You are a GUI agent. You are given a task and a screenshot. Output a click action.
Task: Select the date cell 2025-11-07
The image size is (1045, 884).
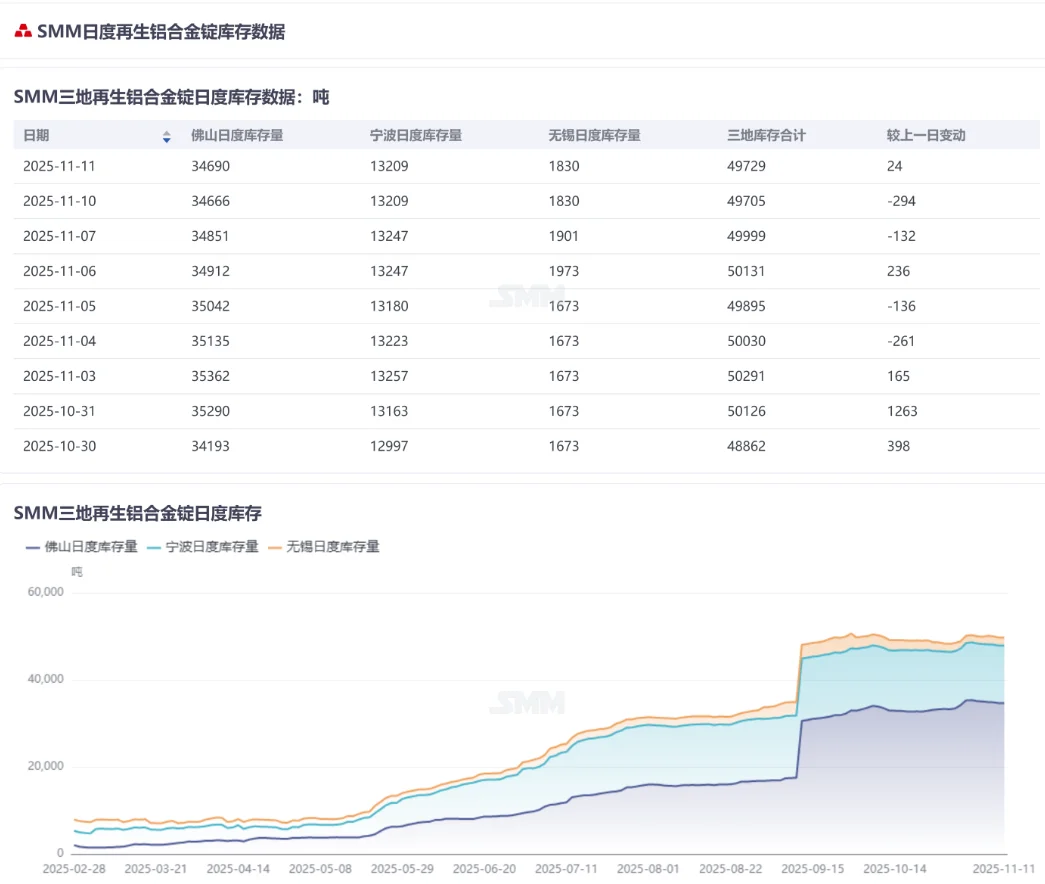click(x=59, y=236)
